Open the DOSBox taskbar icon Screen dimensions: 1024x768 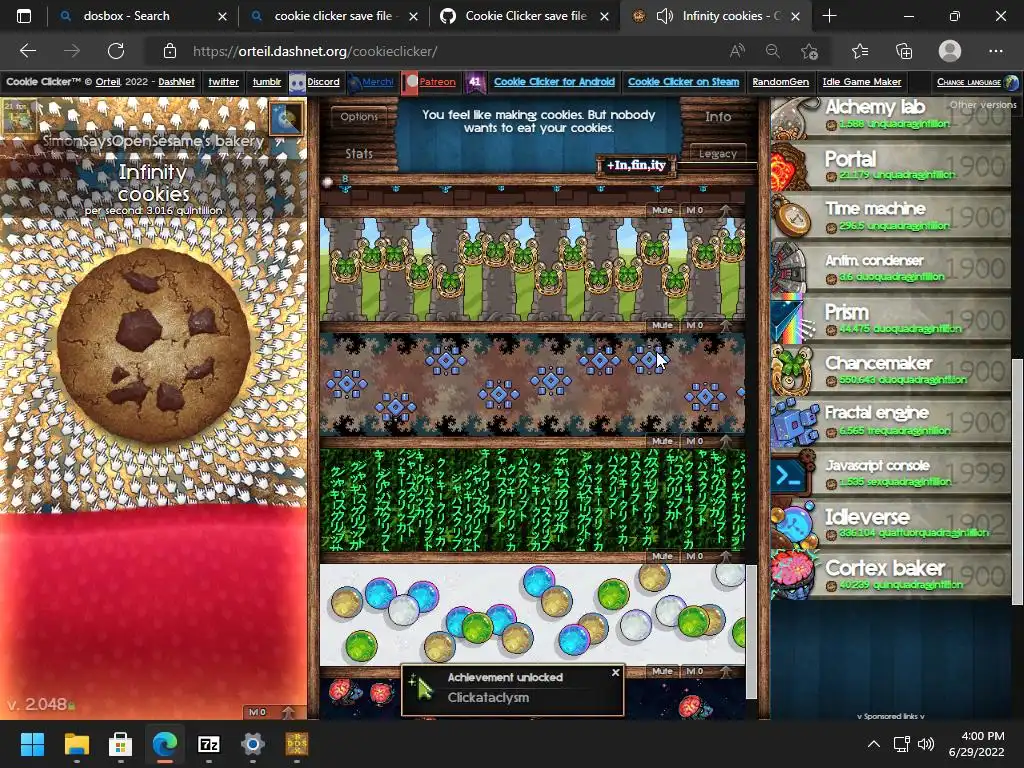[x=296, y=744]
